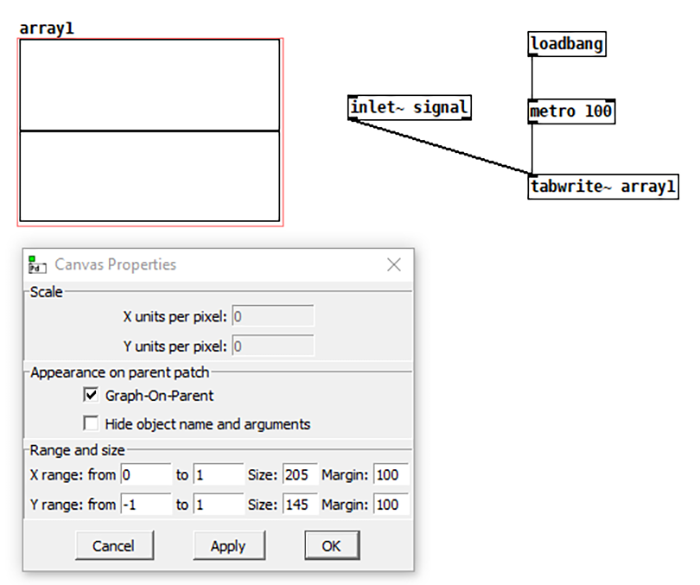Screen dimensions: 700x585
Task: Click the Y Size field showing 145
Action: coord(300,504)
